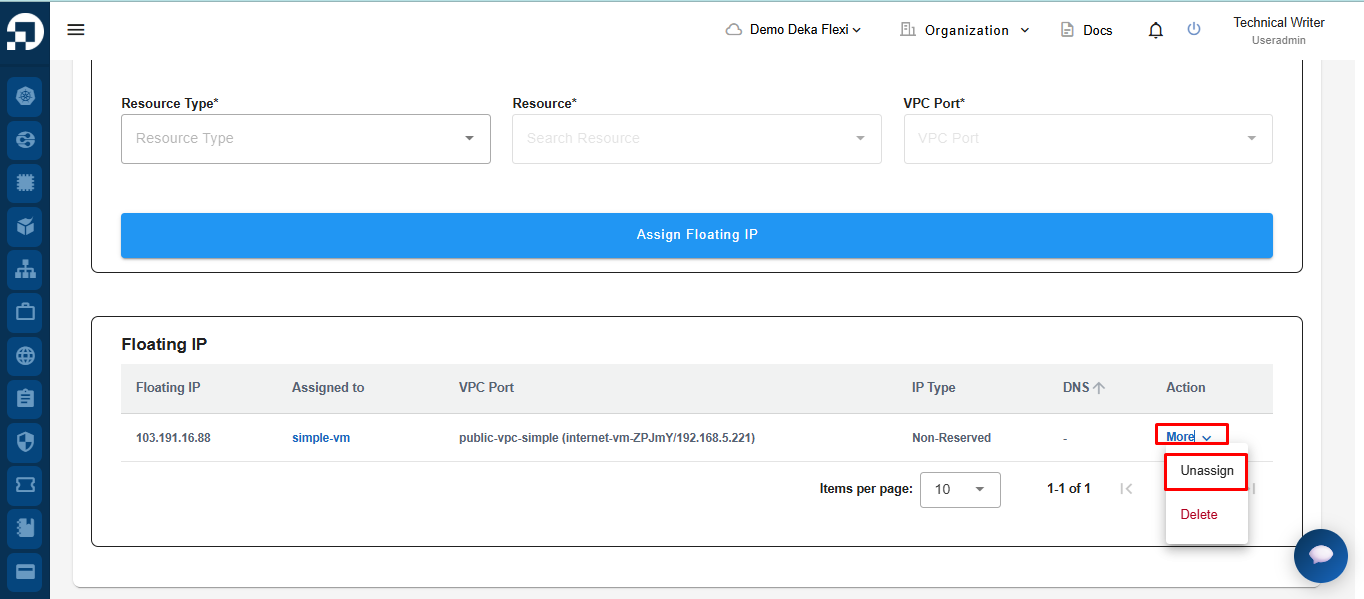Open the simple-vm link
This screenshot has height=599, width=1364.
pos(321,438)
